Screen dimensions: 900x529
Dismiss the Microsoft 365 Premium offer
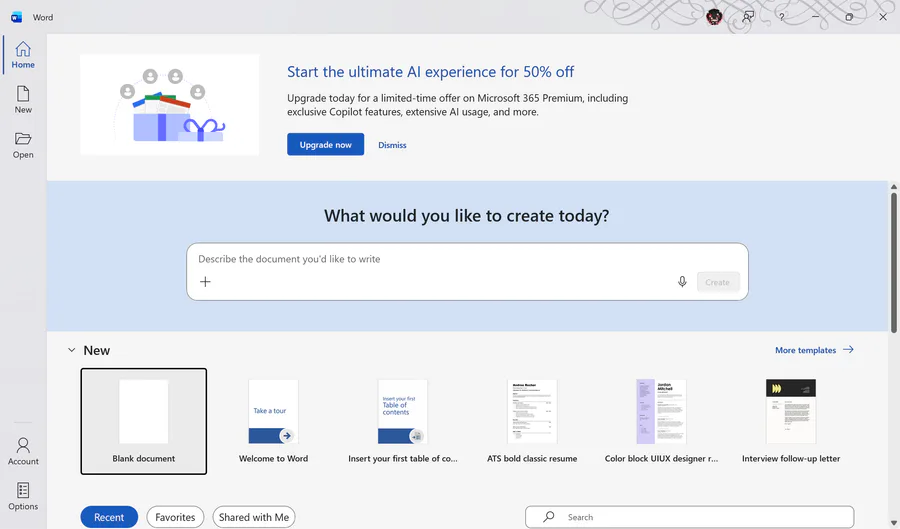click(392, 145)
